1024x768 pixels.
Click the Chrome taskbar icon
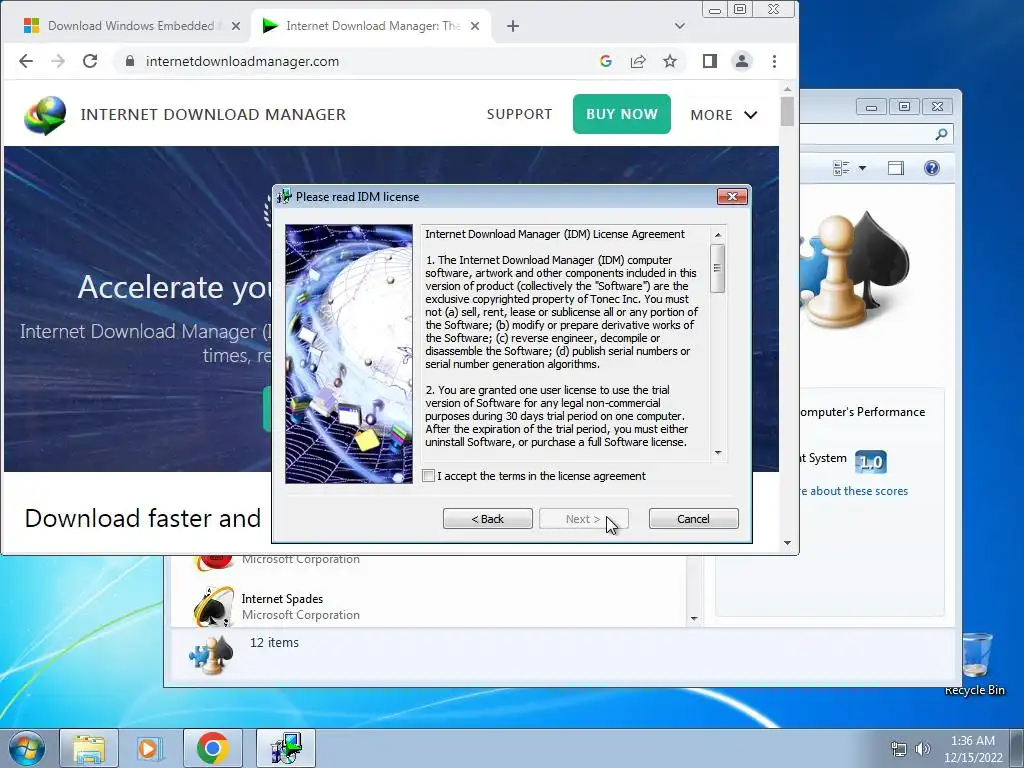click(212, 748)
